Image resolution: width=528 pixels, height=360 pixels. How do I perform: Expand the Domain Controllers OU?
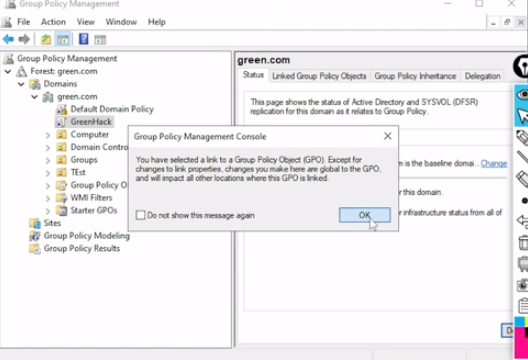pyautogui.click(x=48, y=148)
